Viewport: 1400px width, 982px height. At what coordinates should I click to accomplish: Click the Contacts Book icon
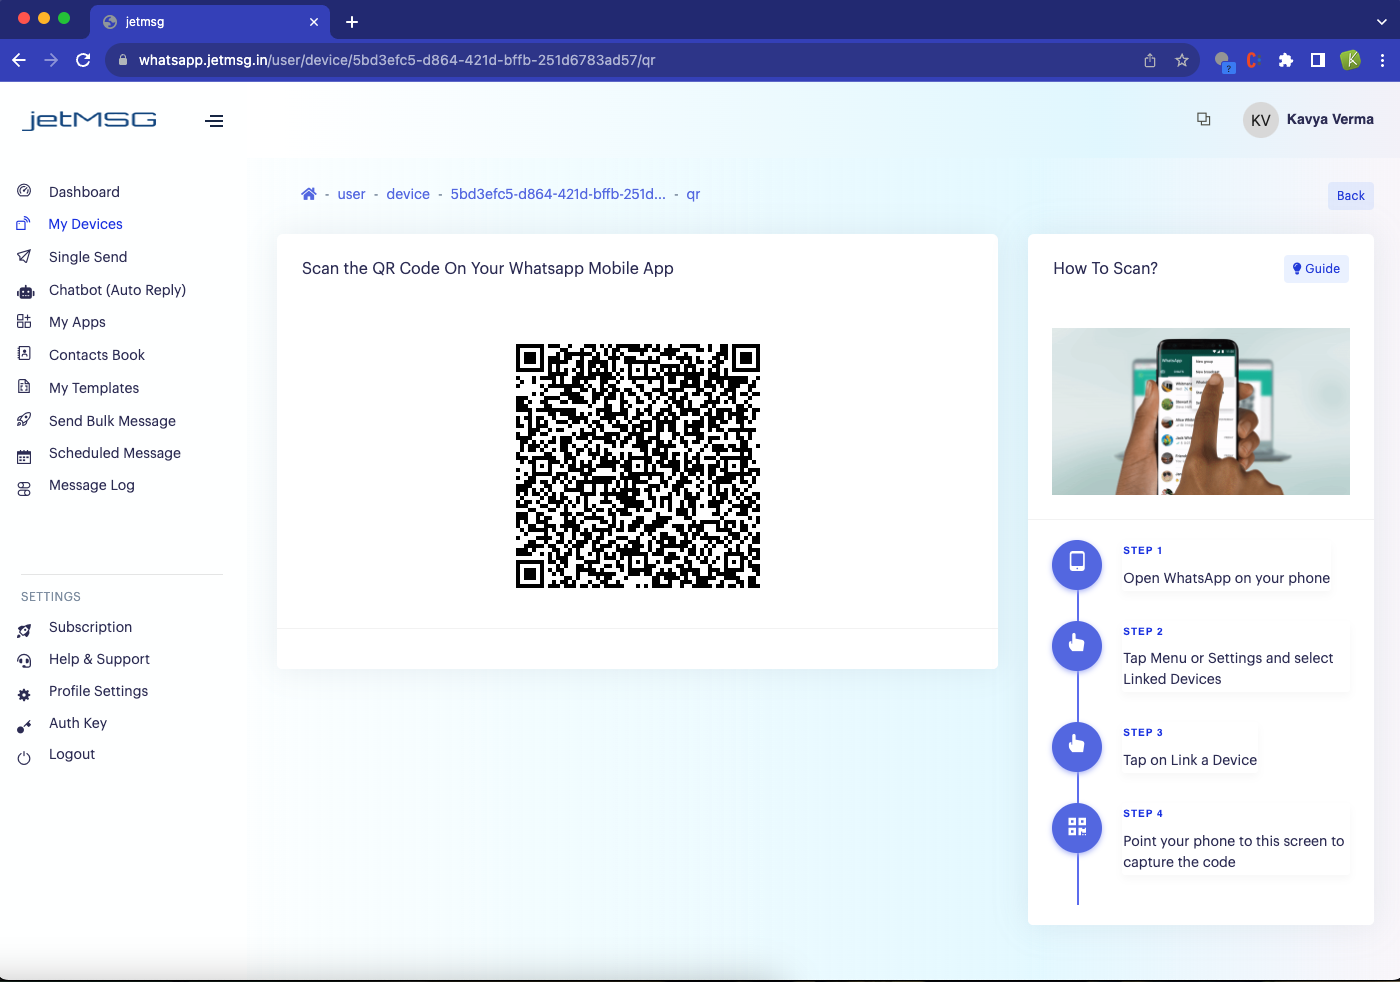24,354
